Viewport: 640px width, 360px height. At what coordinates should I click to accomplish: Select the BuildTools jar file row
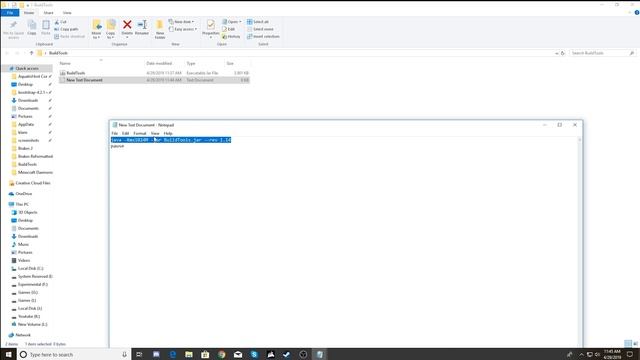pyautogui.click(x=154, y=73)
